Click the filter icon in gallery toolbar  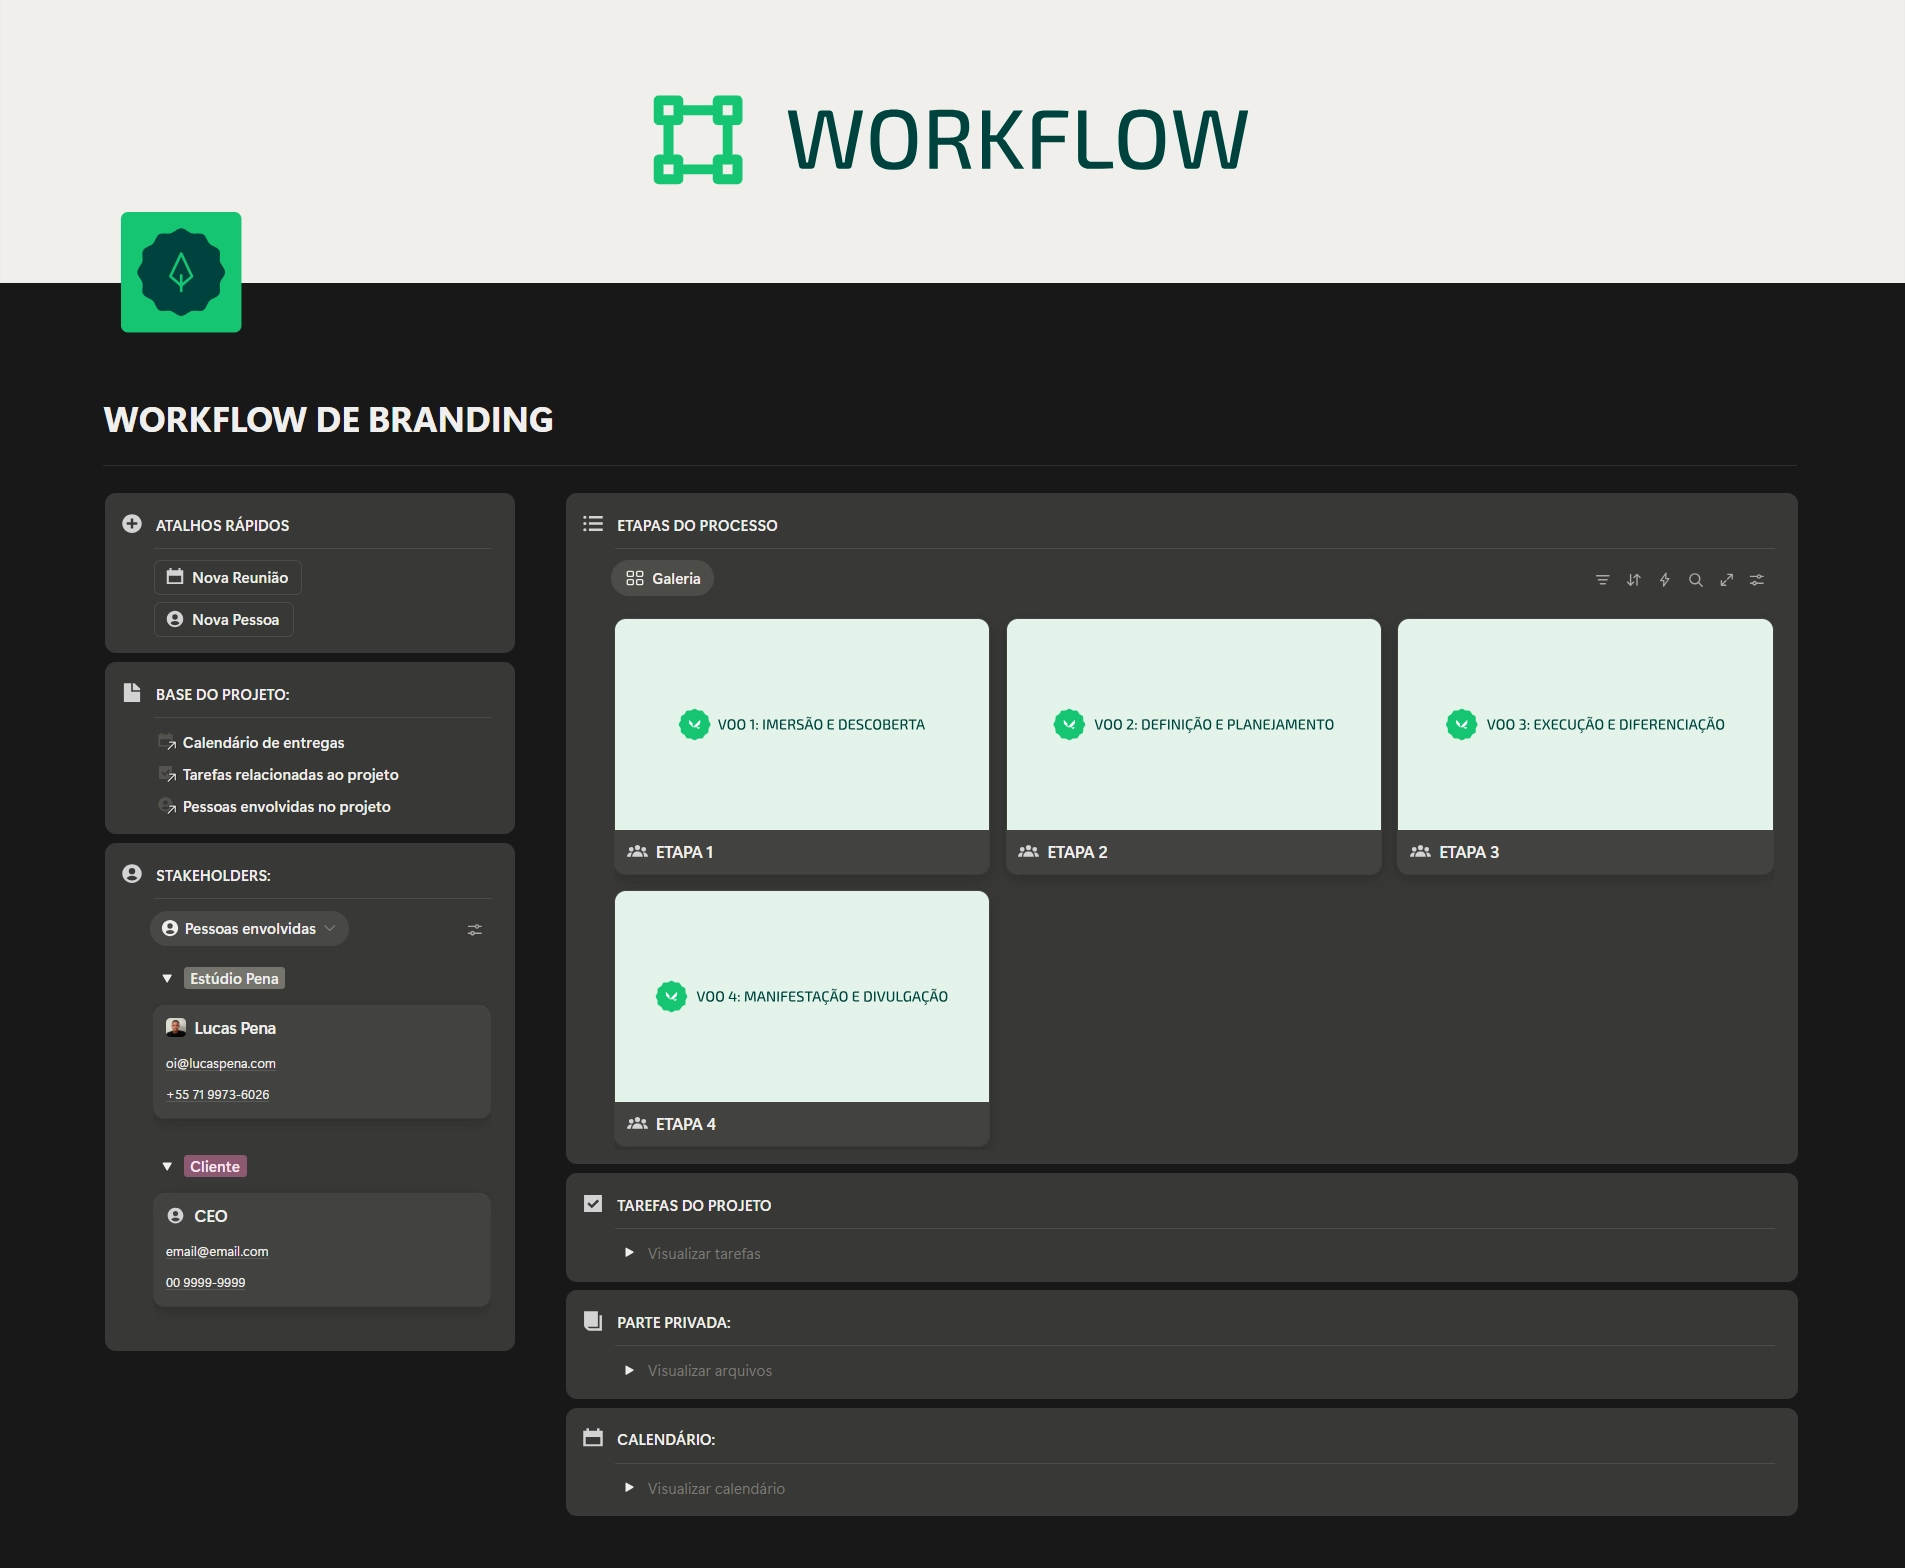click(x=1602, y=580)
